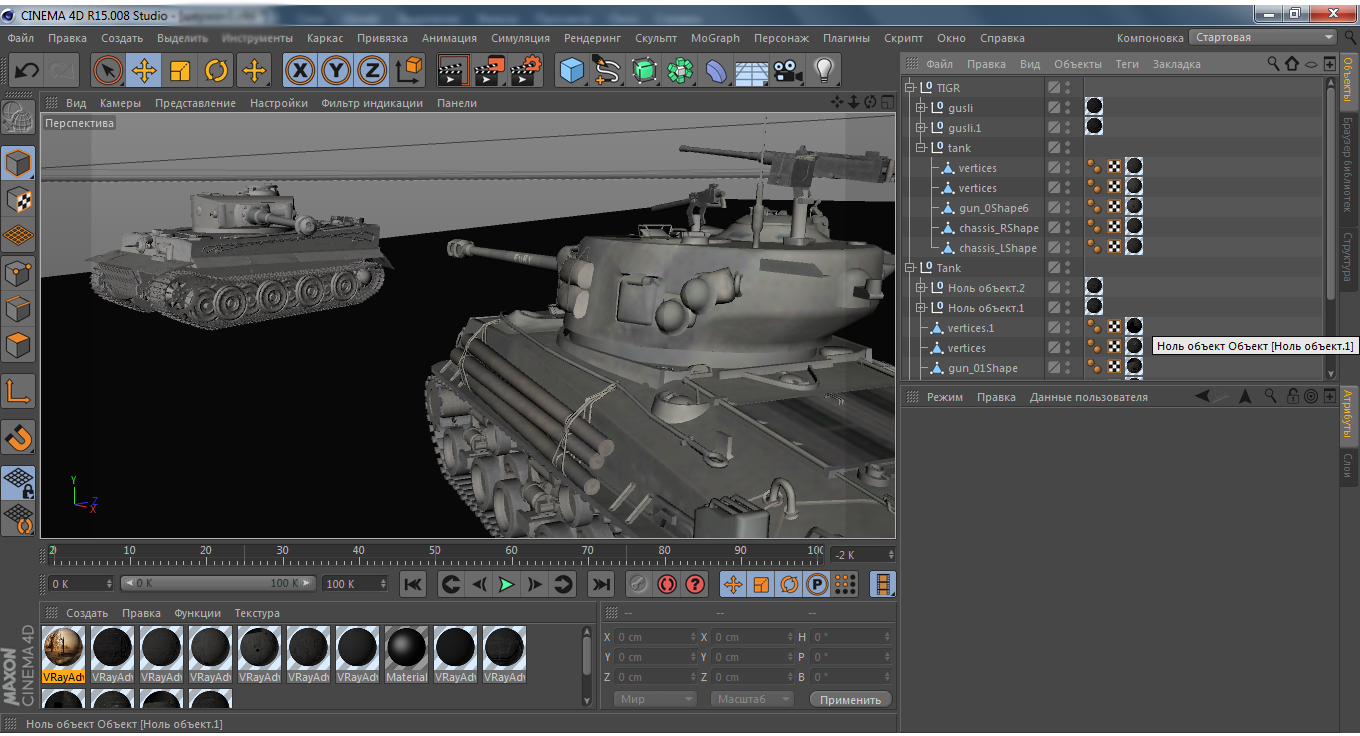1360x736 pixels.
Task: Add a Light object
Action: pyautogui.click(x=824, y=71)
